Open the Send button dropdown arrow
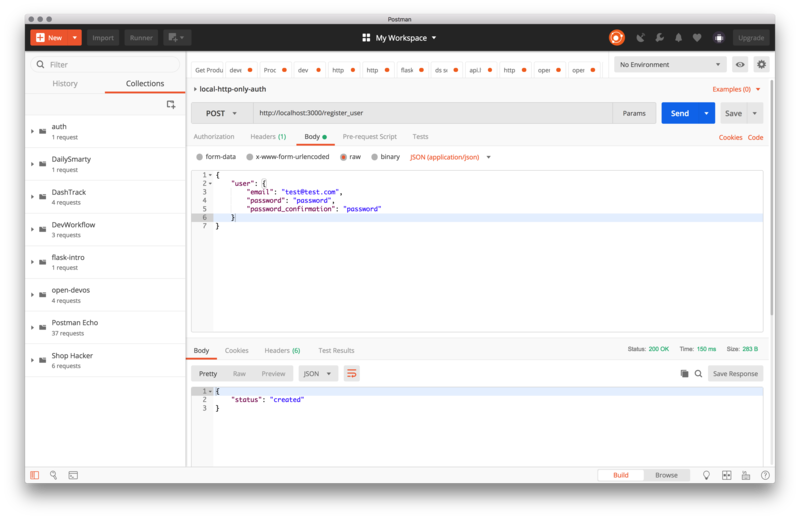800x519 pixels. point(707,113)
